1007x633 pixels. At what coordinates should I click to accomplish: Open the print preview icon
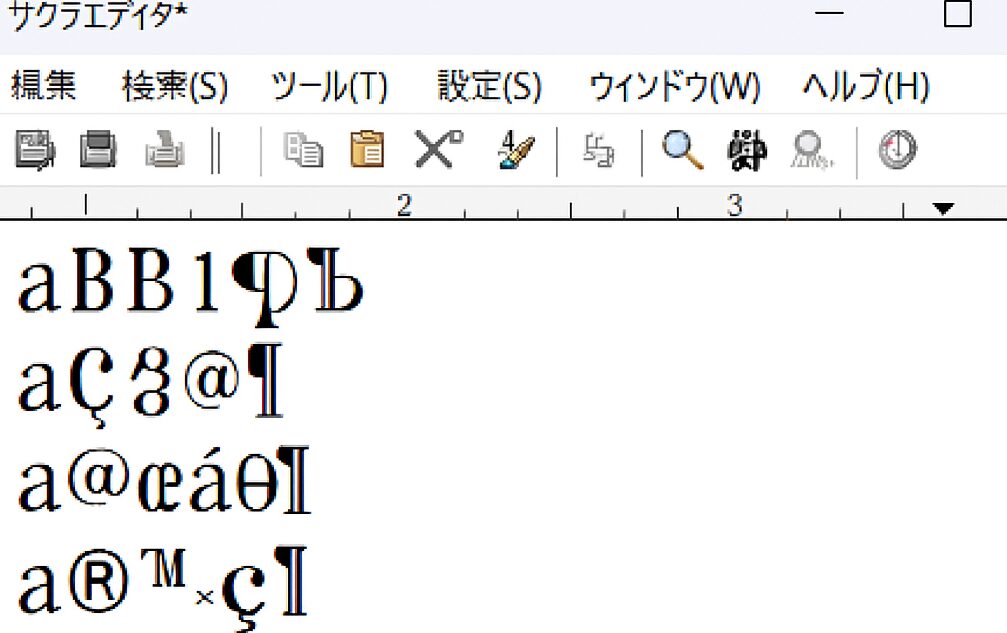tap(164, 150)
